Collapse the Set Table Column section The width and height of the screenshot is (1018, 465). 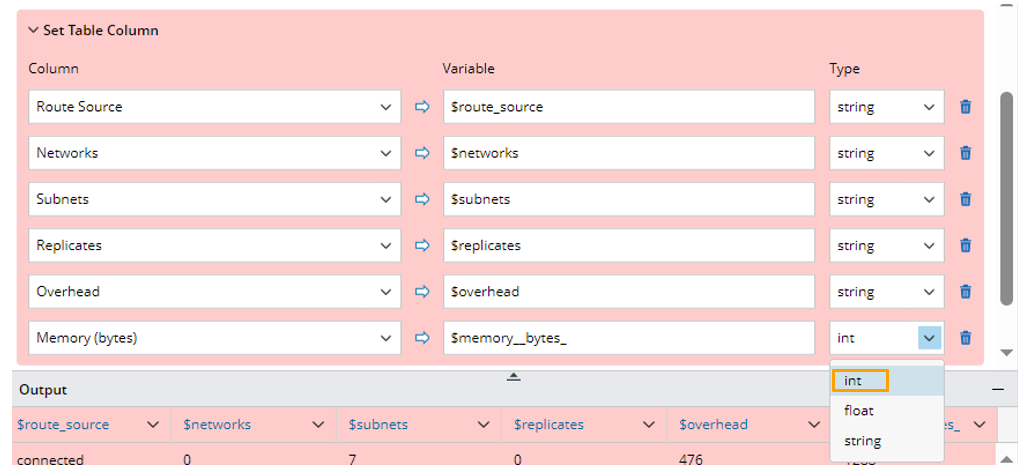coord(33,30)
